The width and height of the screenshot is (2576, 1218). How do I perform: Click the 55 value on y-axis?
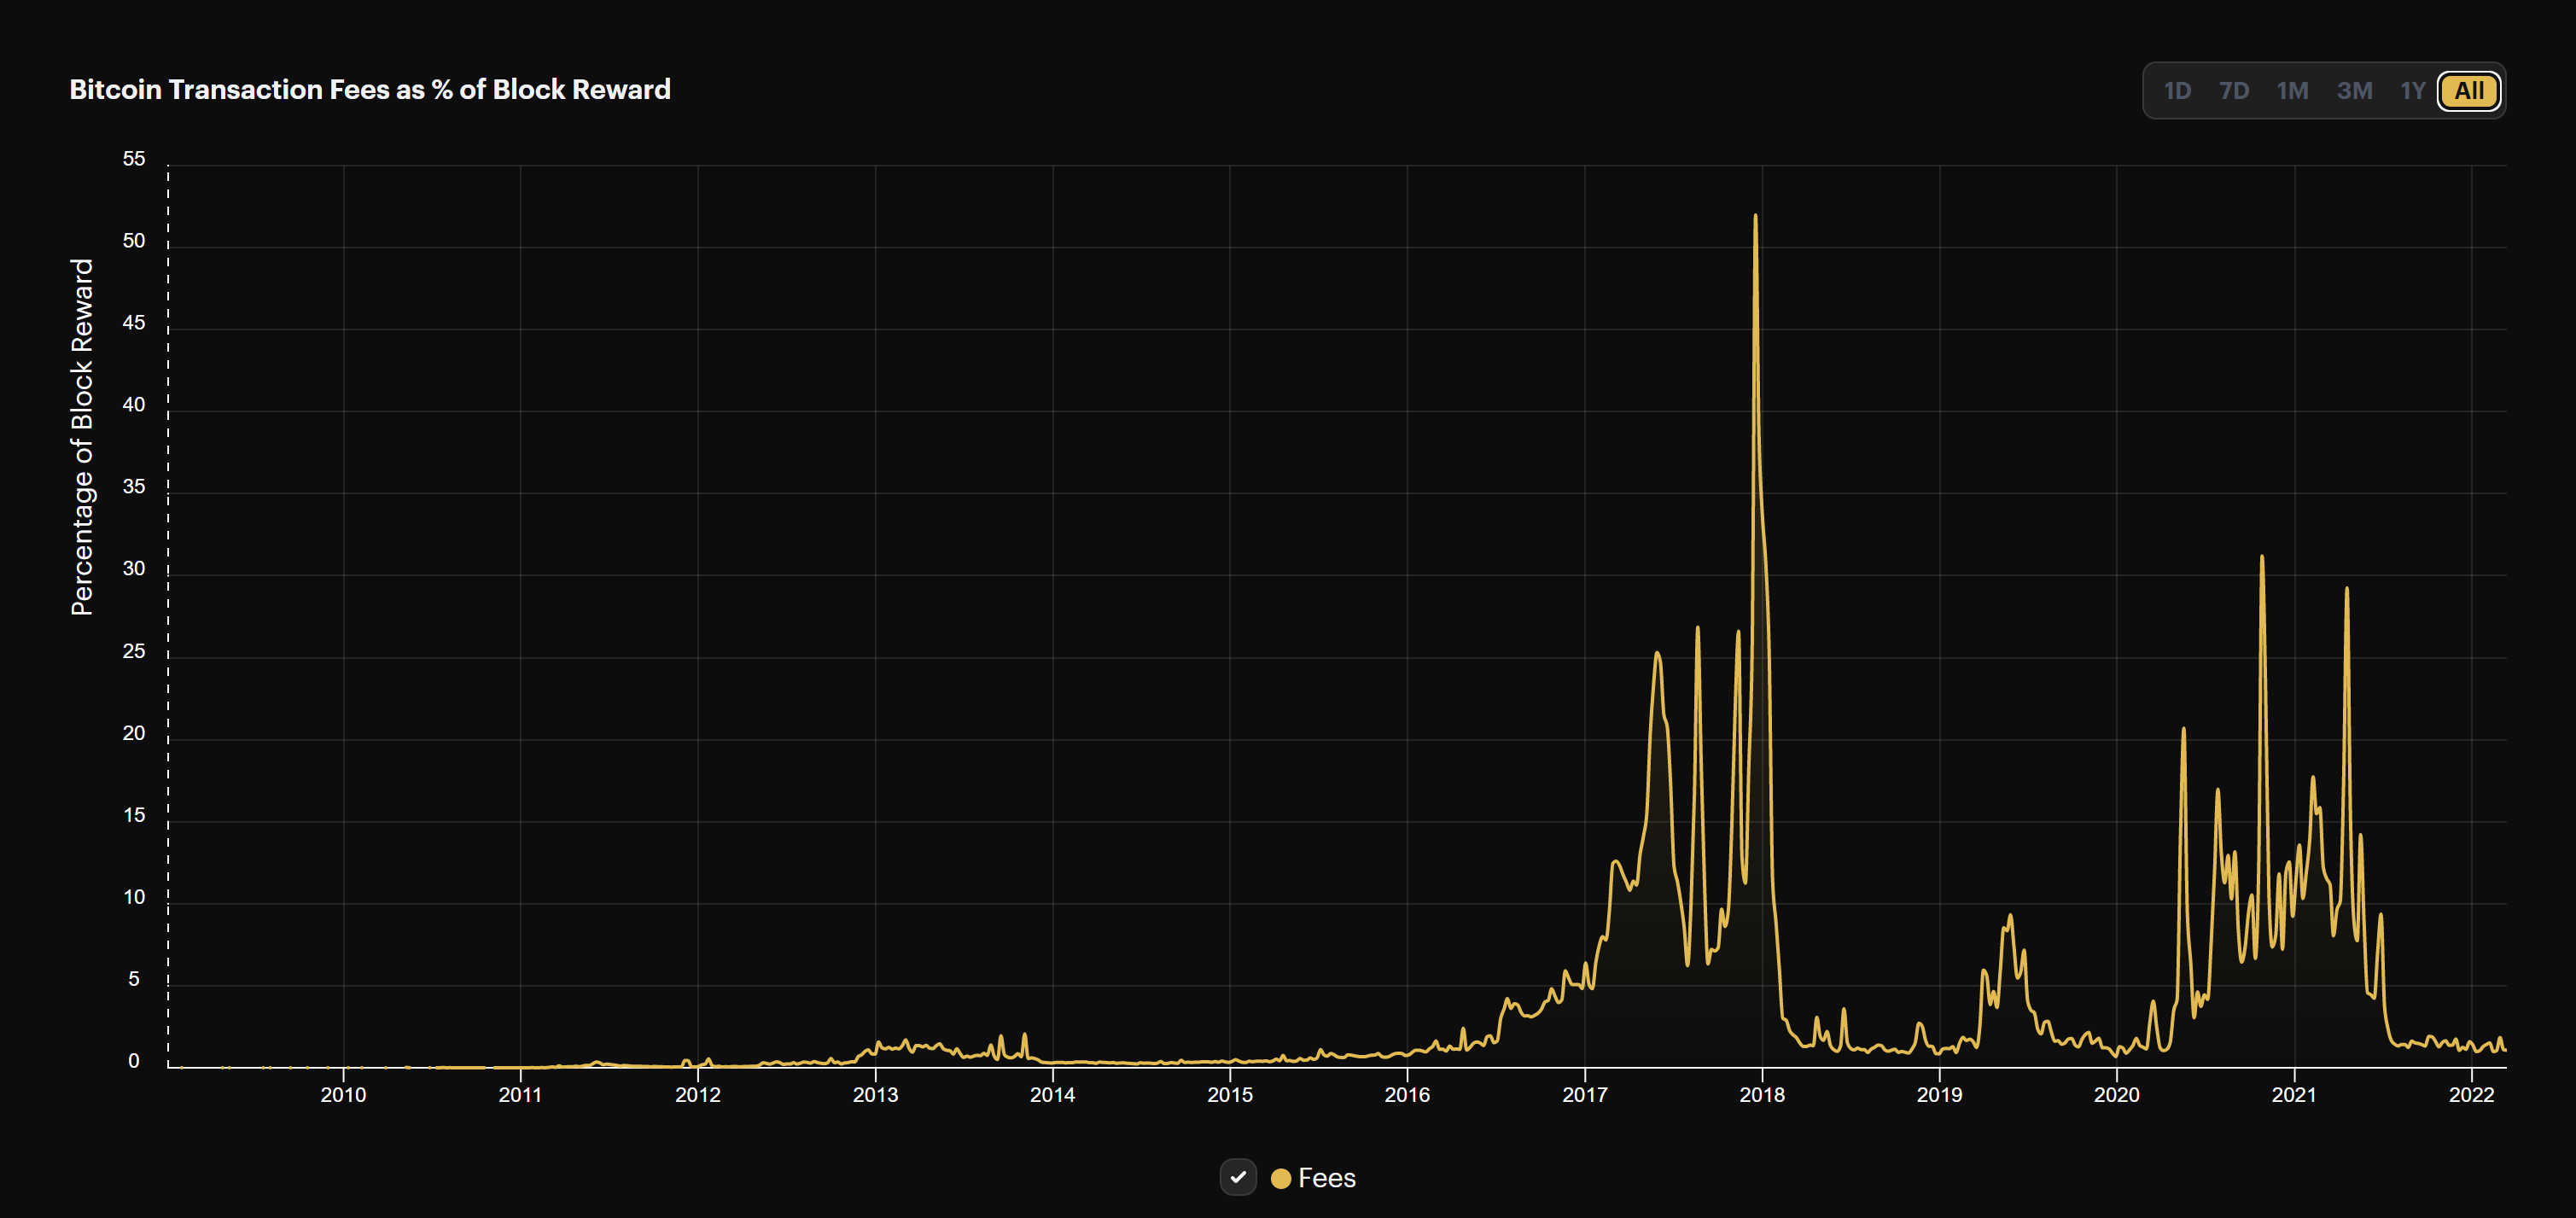(136, 159)
